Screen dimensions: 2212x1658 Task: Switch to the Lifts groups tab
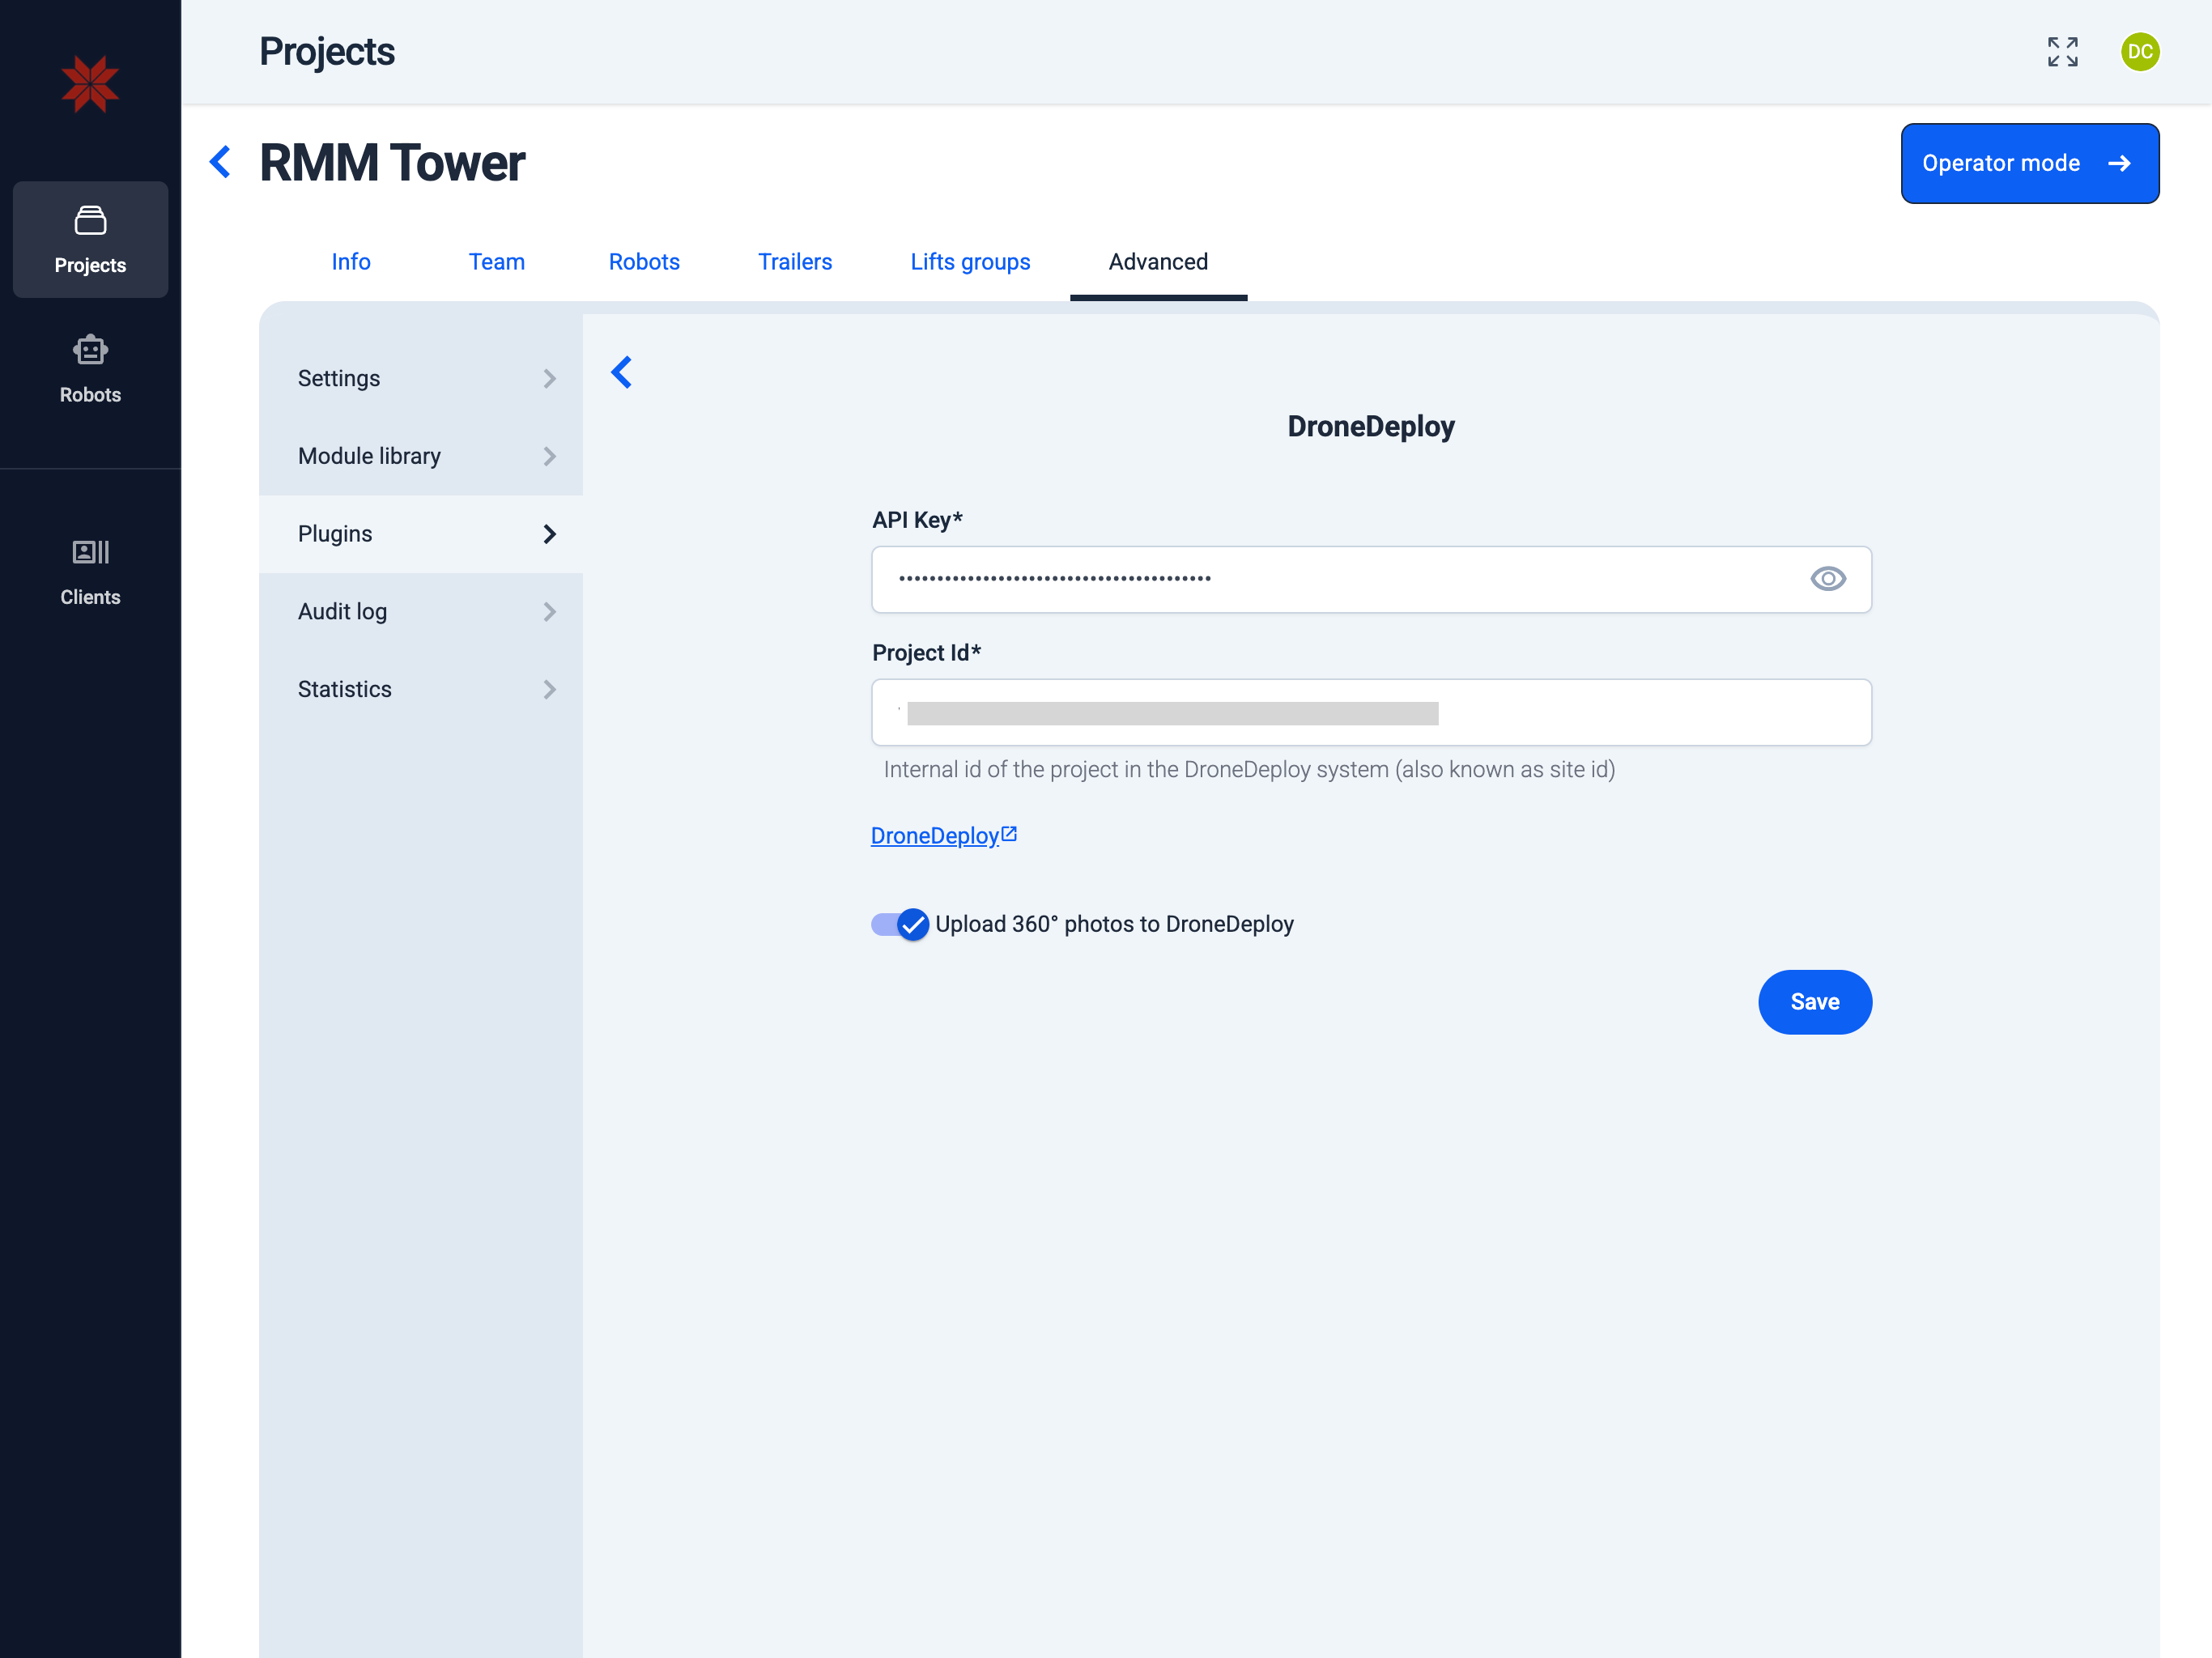tap(969, 262)
